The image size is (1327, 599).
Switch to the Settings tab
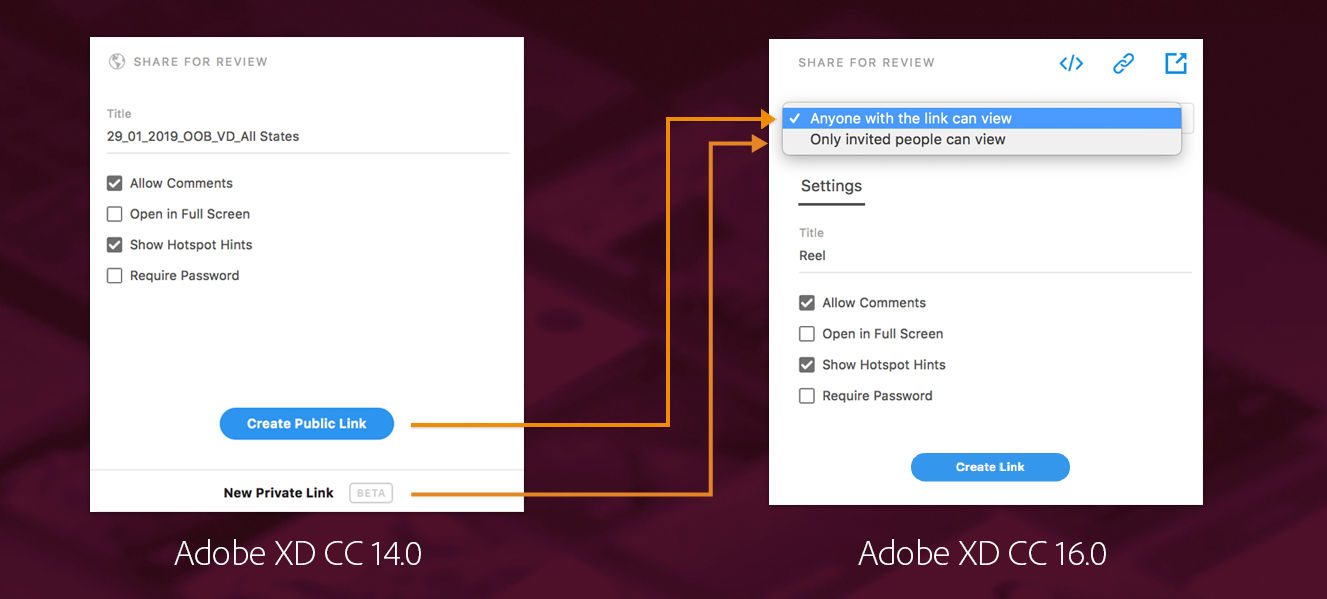(x=831, y=187)
